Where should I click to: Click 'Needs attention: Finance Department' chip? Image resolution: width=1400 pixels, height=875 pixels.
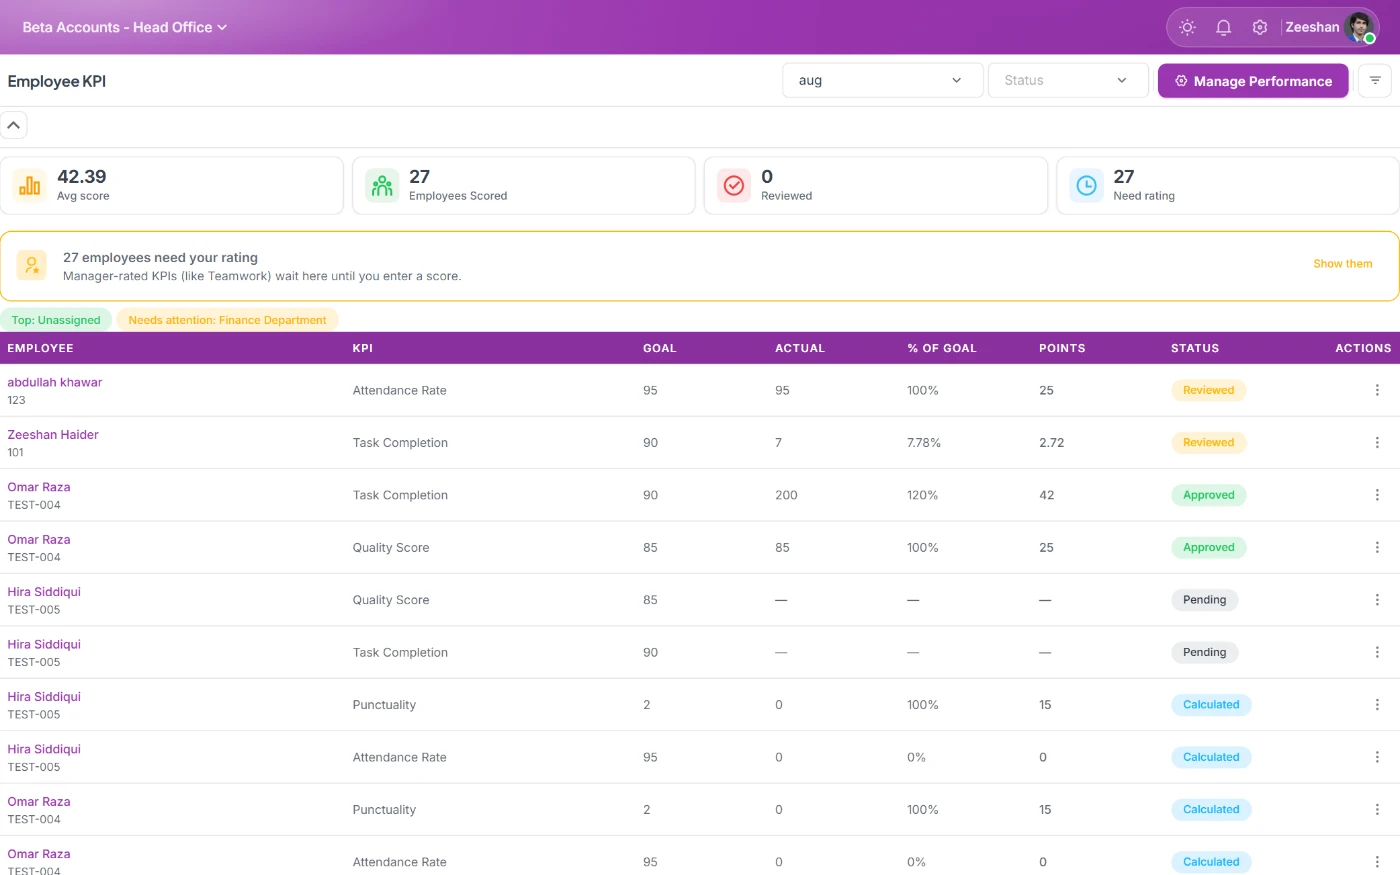(227, 320)
